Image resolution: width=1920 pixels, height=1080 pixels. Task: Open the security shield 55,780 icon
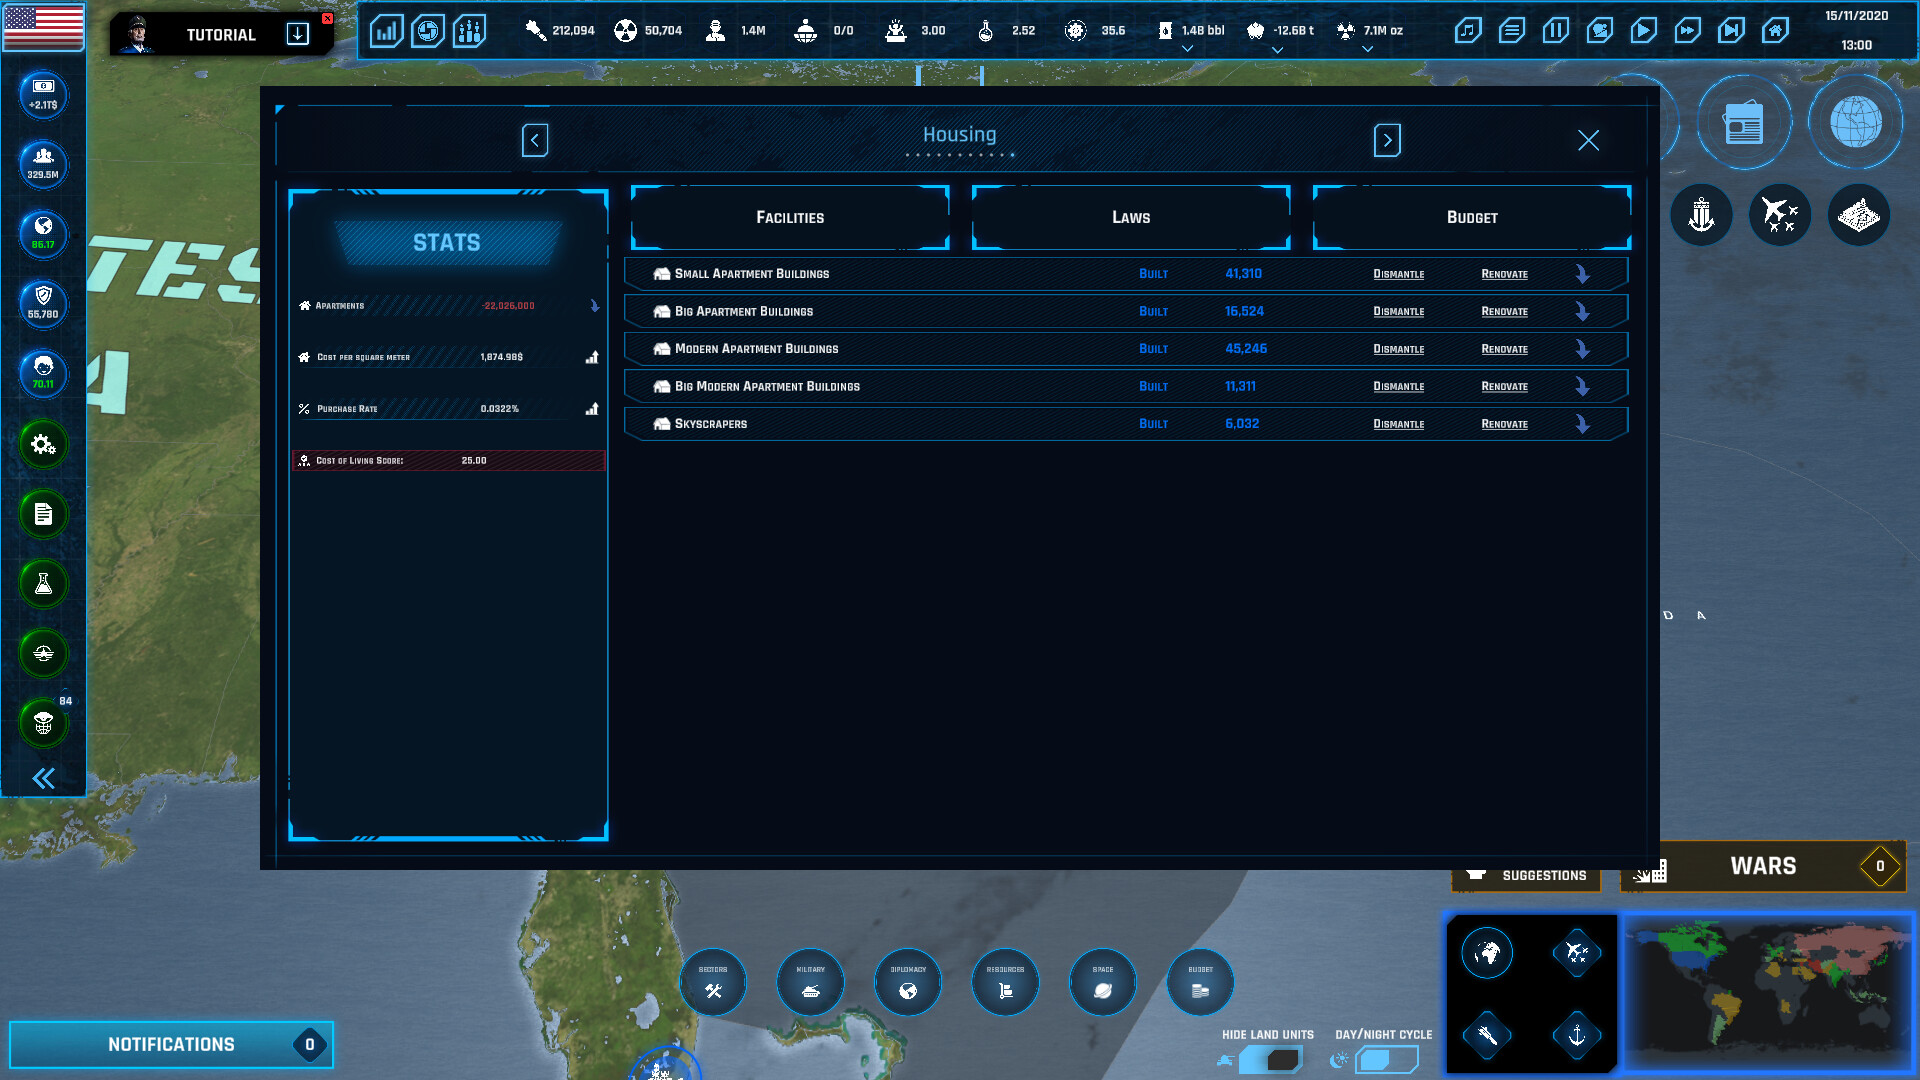point(43,303)
